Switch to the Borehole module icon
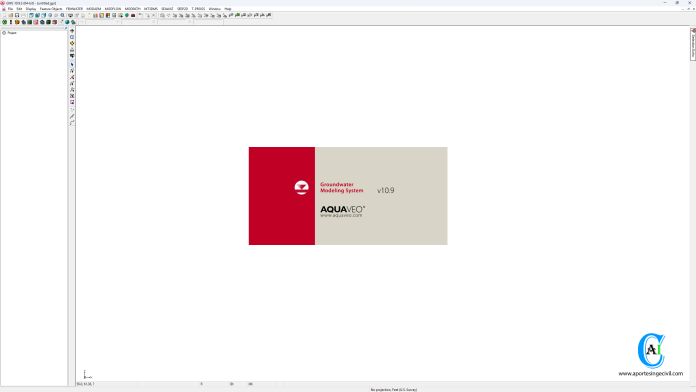This screenshot has height=392, width=696. click(11, 22)
